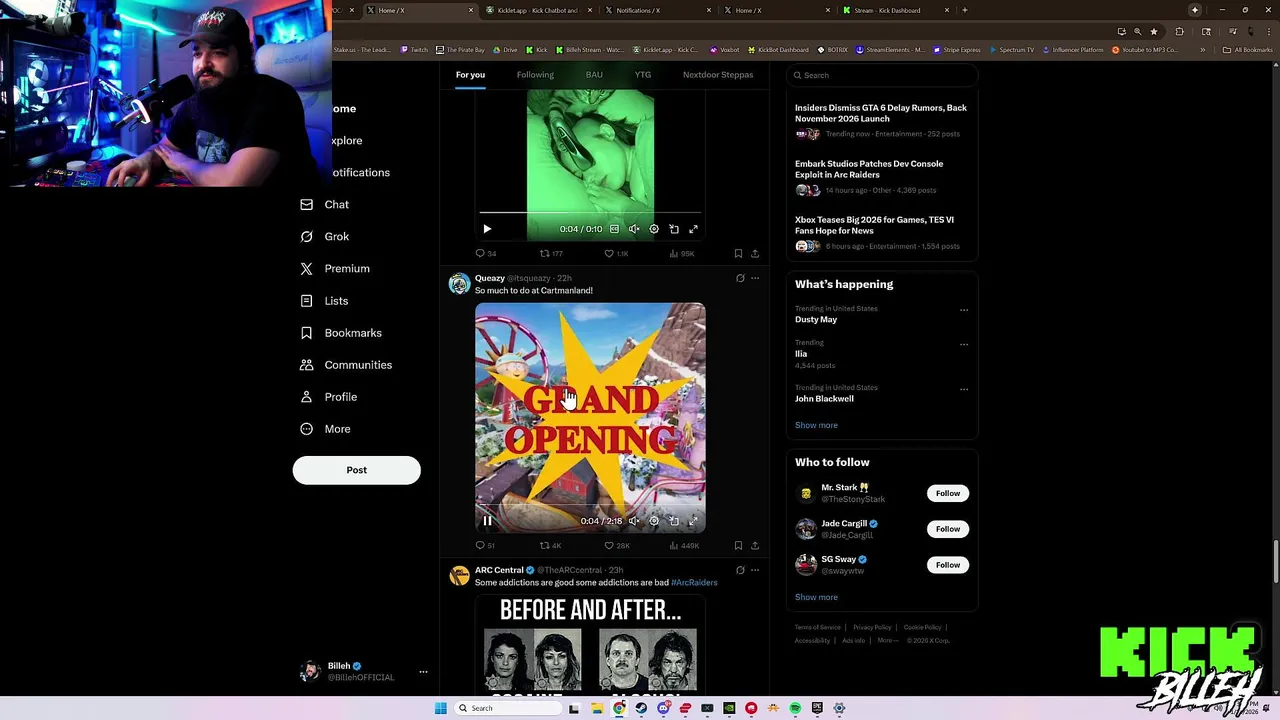
Task: Enter fullscreen on the Cartmanland video
Action: pyautogui.click(x=693, y=521)
